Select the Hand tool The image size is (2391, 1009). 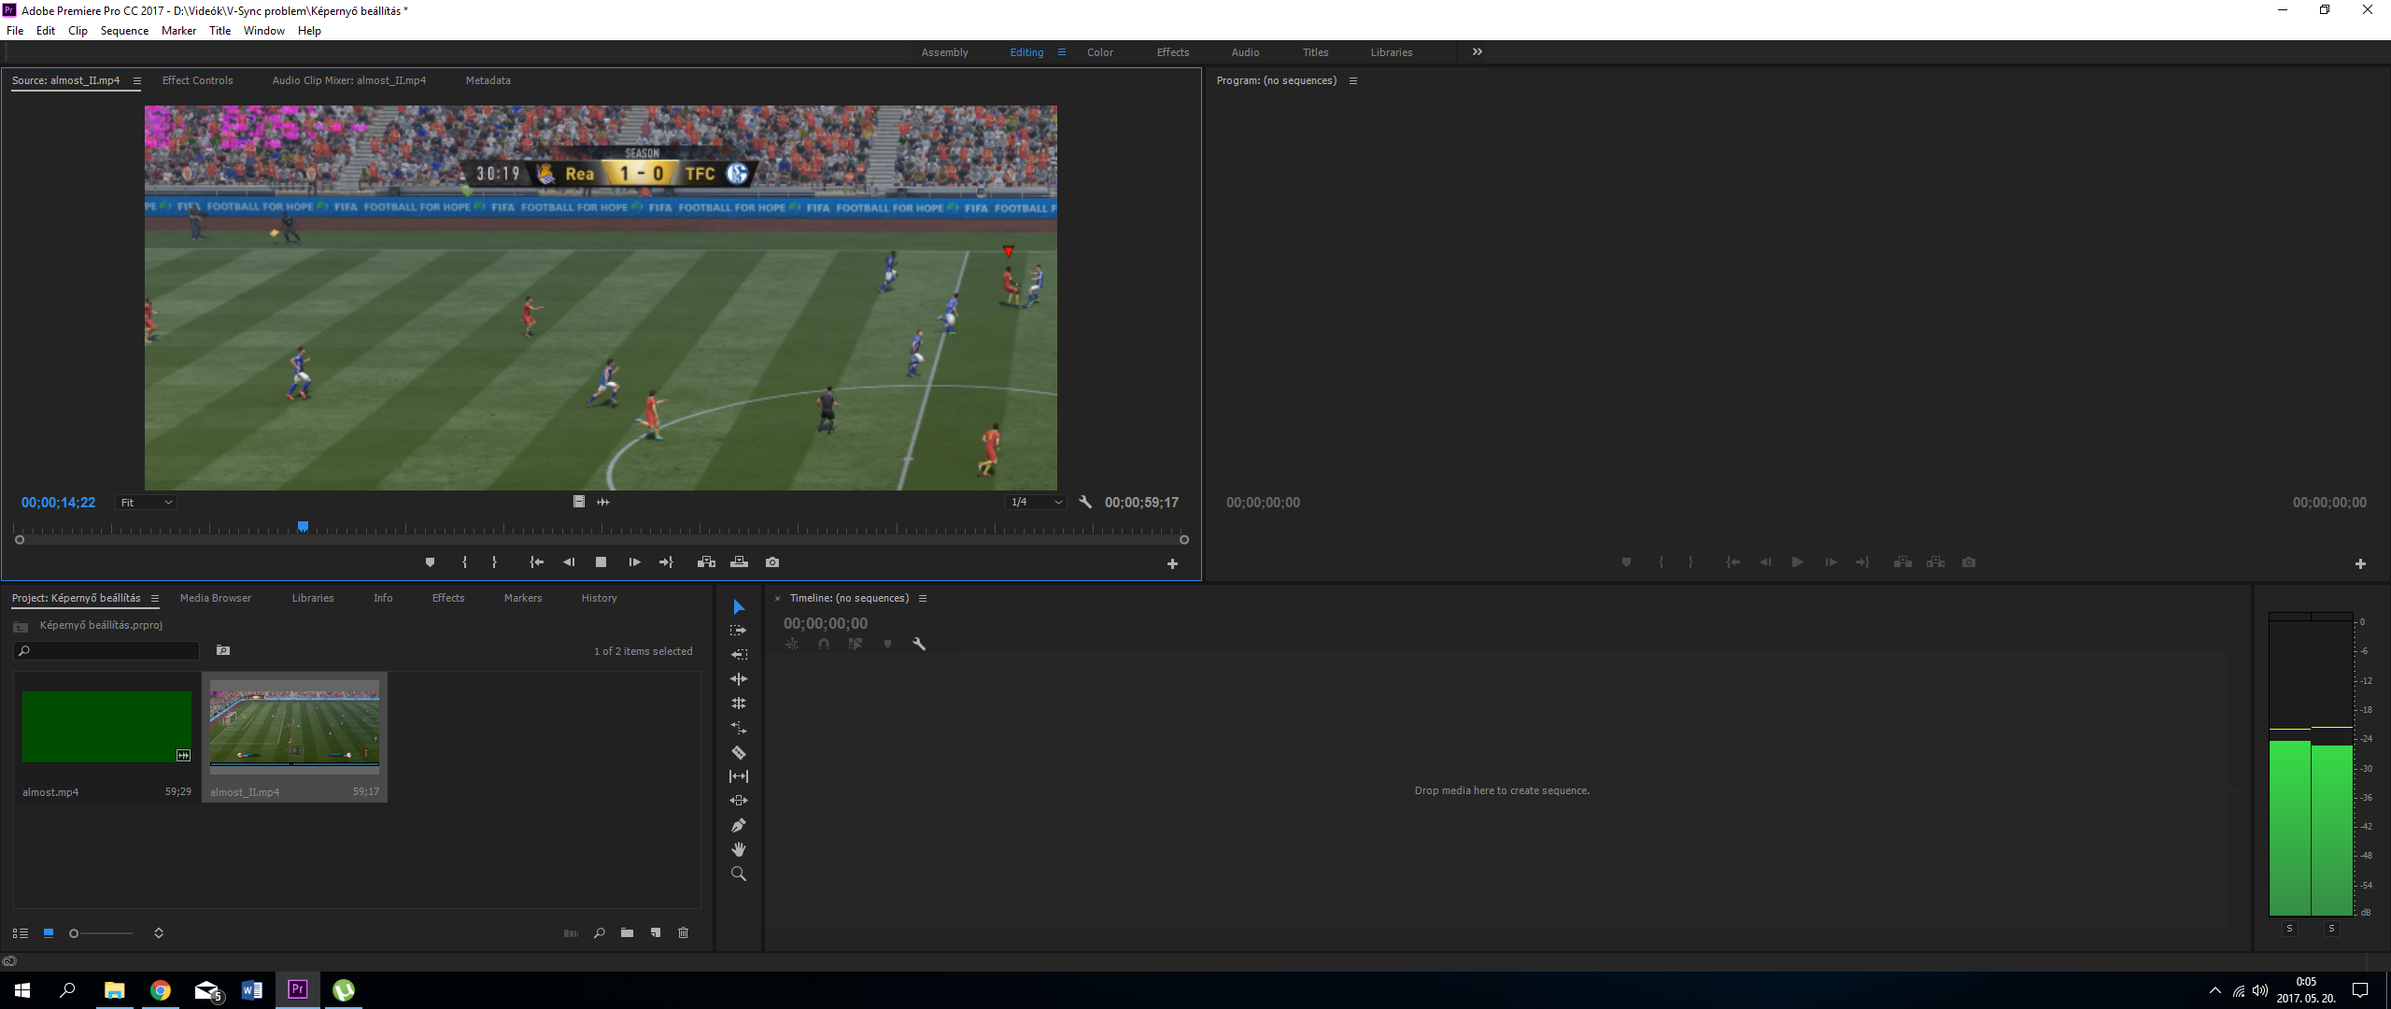[738, 849]
